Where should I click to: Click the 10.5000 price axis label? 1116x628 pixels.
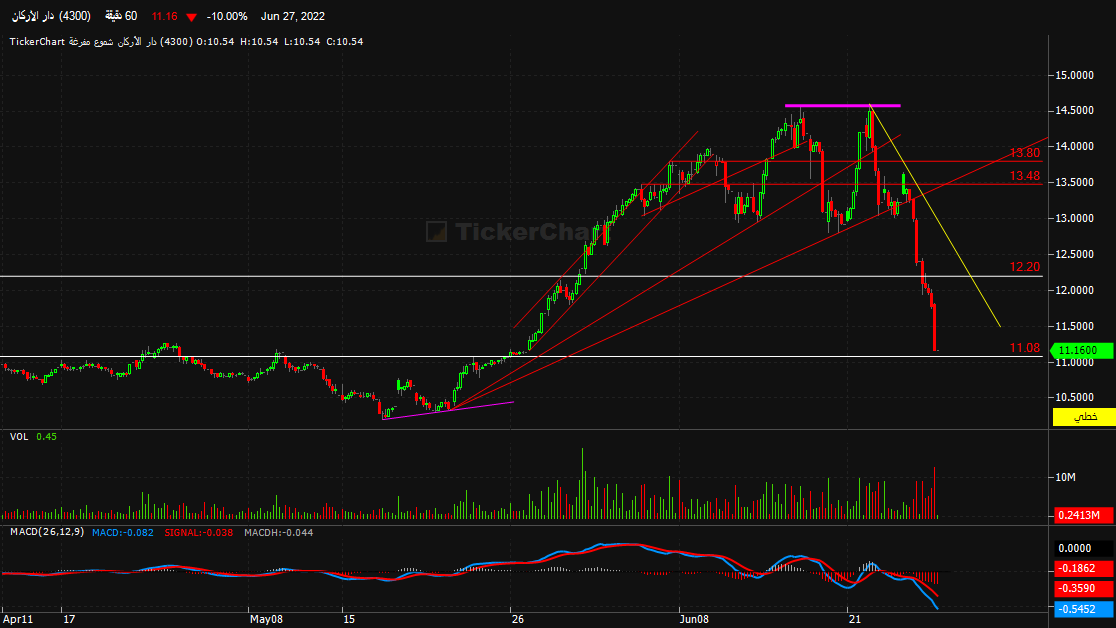click(x=1075, y=397)
